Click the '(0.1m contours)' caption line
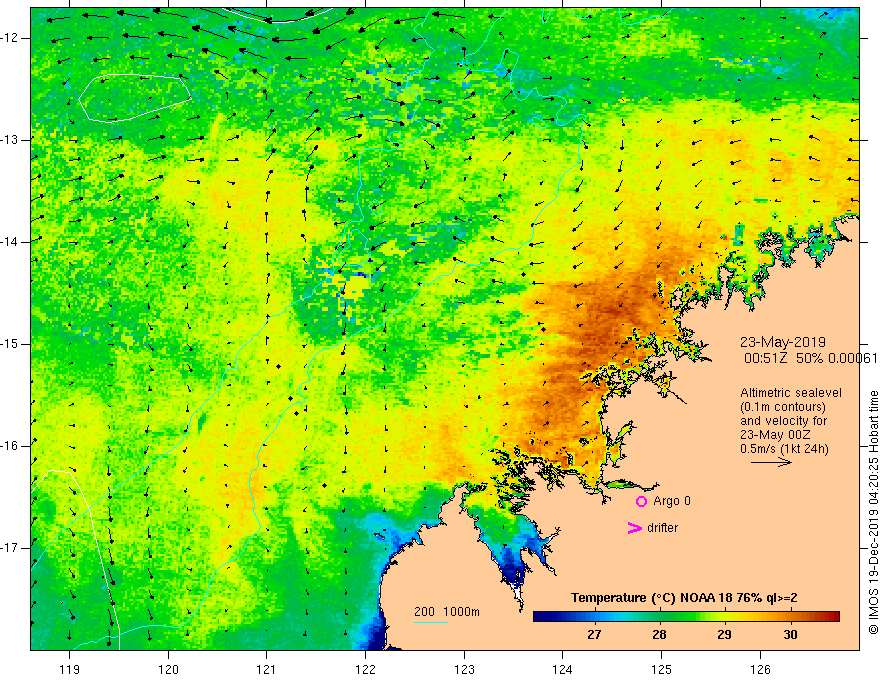 click(782, 407)
